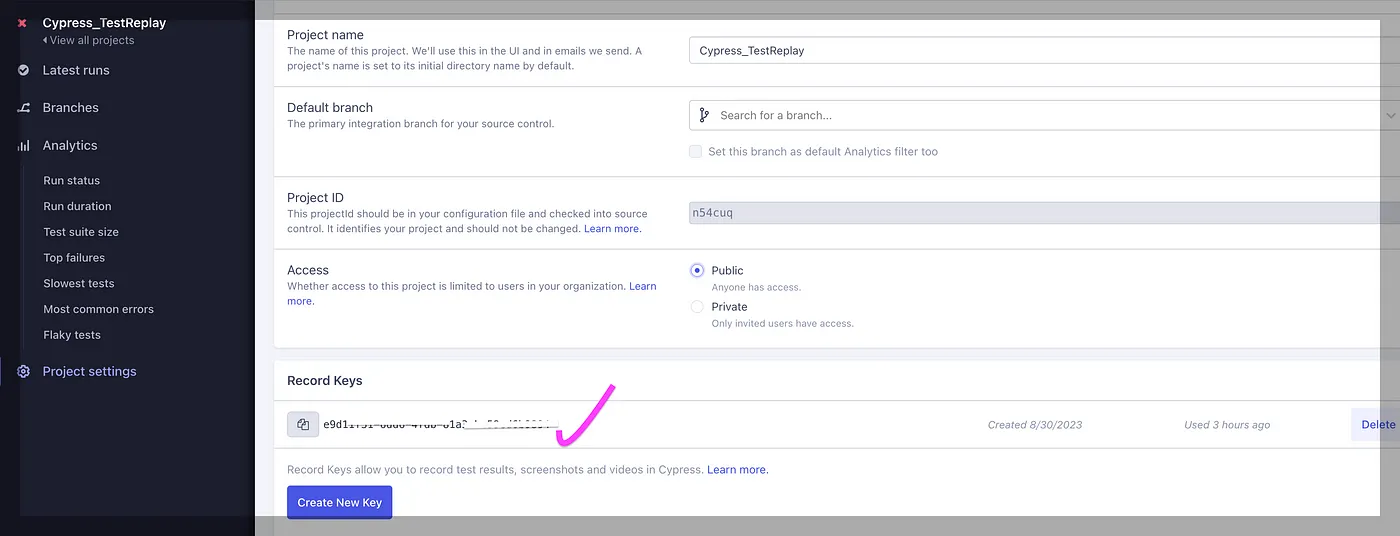Click the branch icon in search field
Image resolution: width=1400 pixels, height=536 pixels.
click(704, 115)
